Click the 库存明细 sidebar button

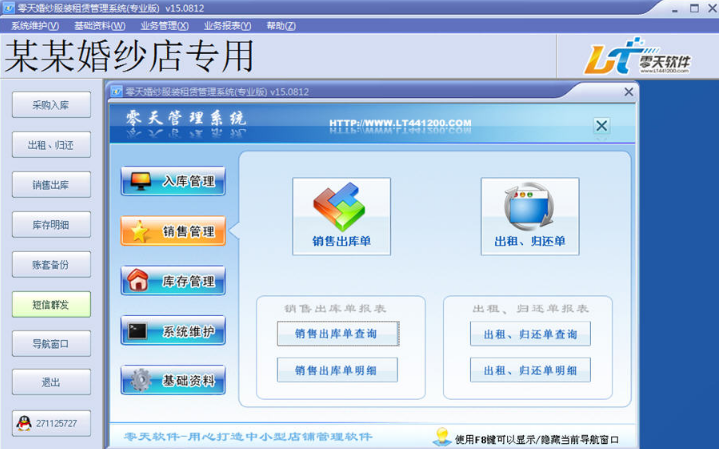pyautogui.click(x=51, y=224)
